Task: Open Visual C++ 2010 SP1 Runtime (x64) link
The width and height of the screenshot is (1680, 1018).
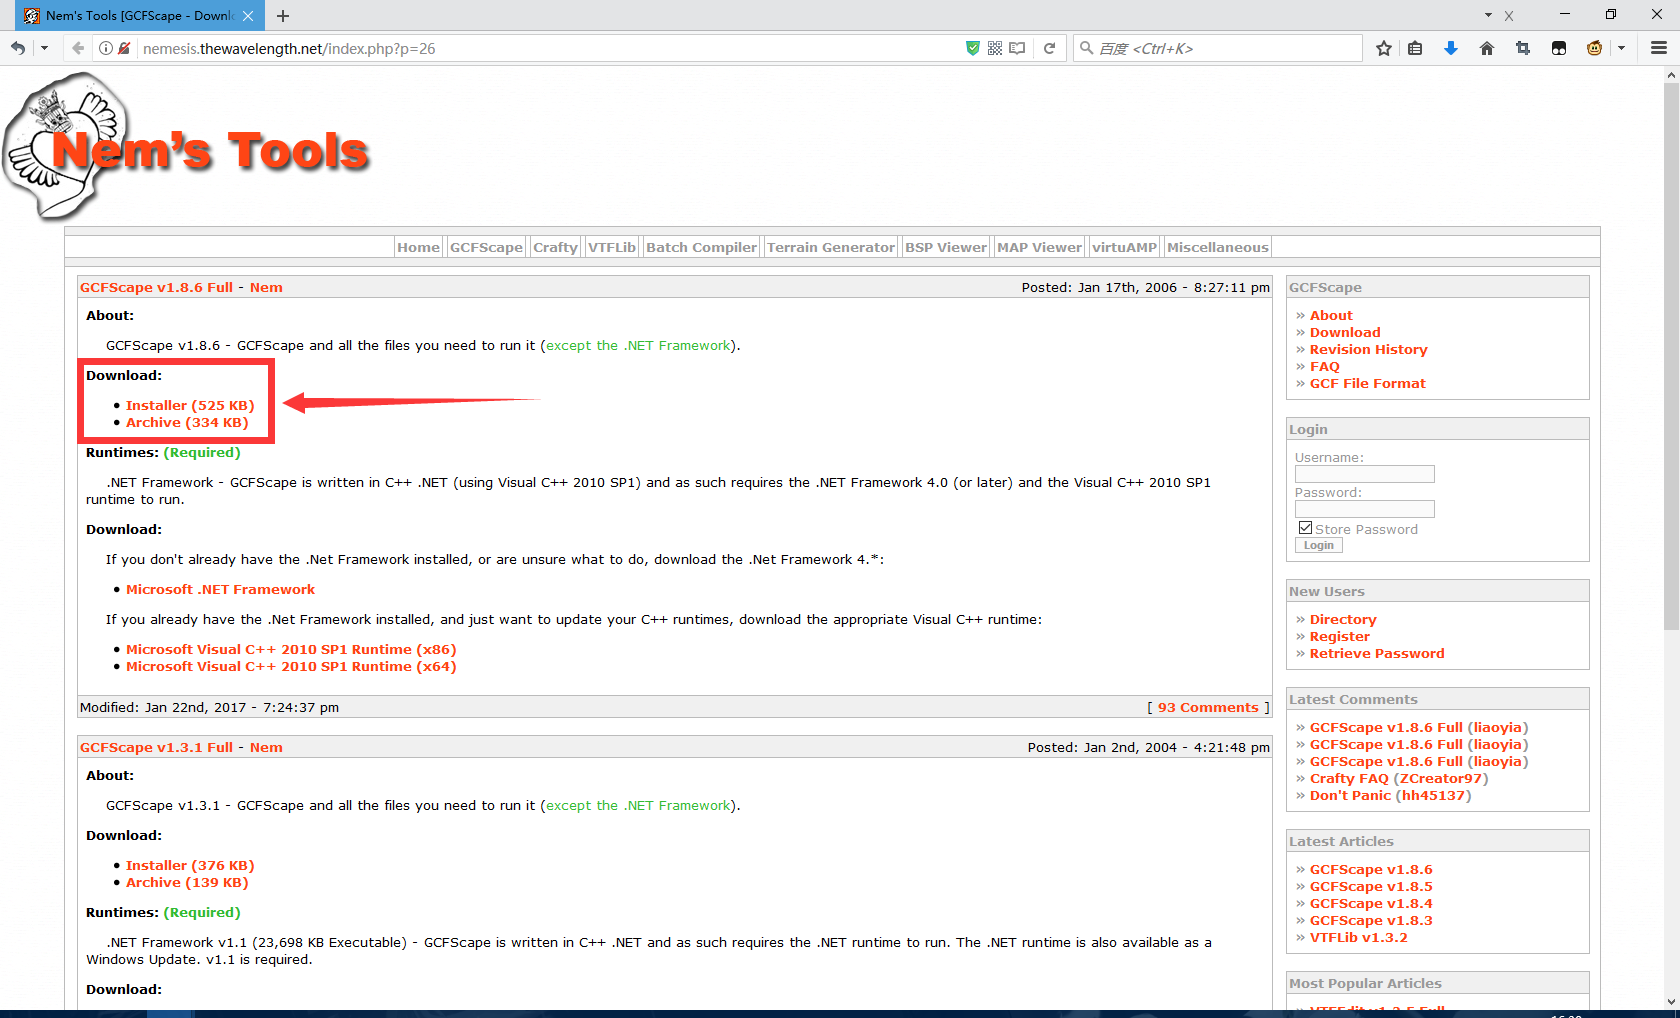Action: 291,666
